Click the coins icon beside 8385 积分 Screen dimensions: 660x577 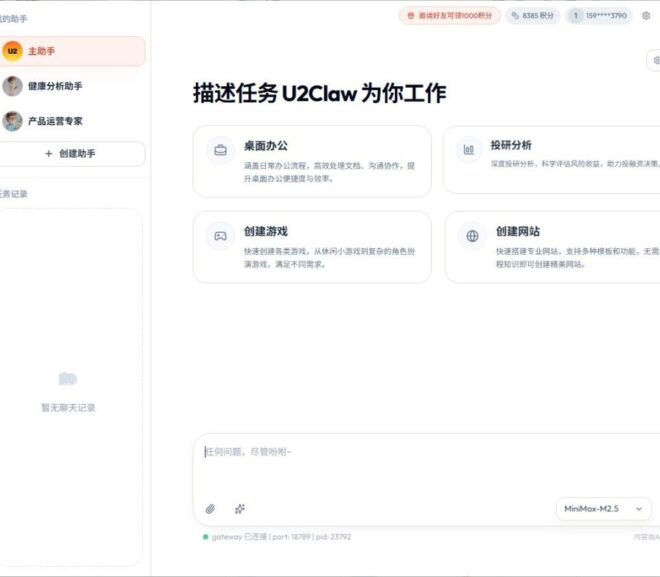click(515, 16)
